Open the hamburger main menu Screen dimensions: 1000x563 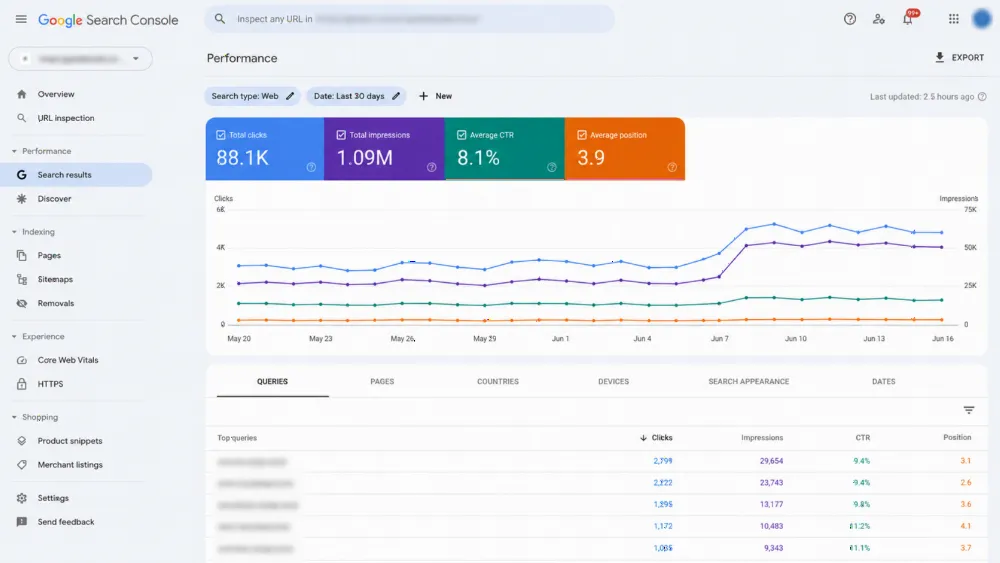pos(21,19)
